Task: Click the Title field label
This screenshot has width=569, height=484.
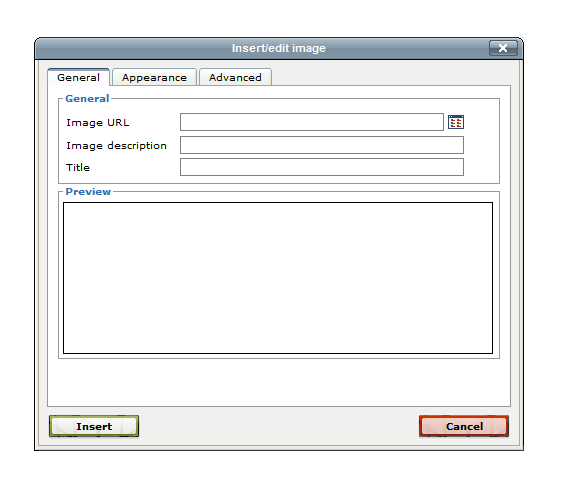Action: [x=78, y=167]
